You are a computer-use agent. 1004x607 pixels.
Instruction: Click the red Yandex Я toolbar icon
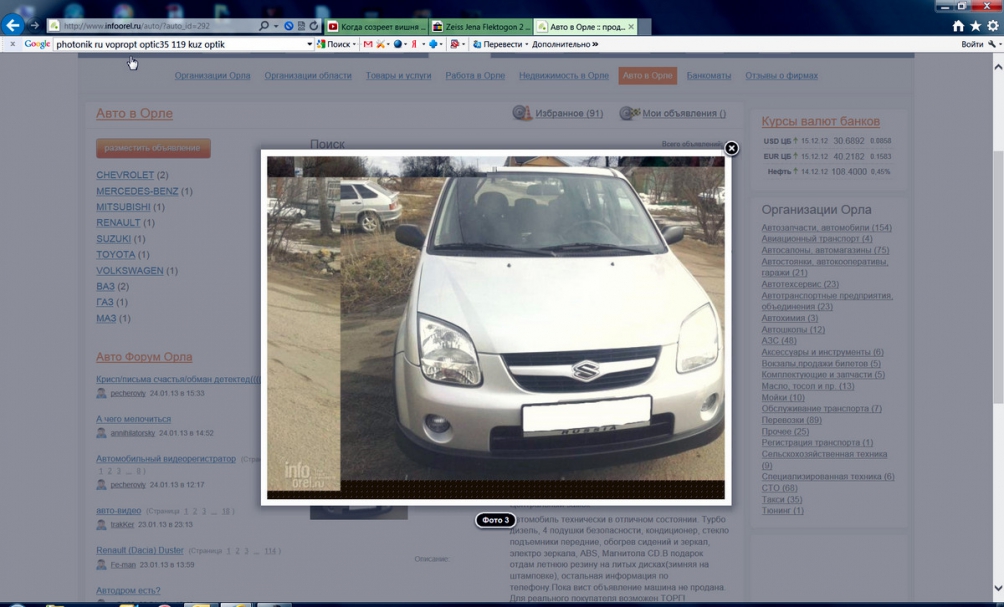(x=414, y=44)
